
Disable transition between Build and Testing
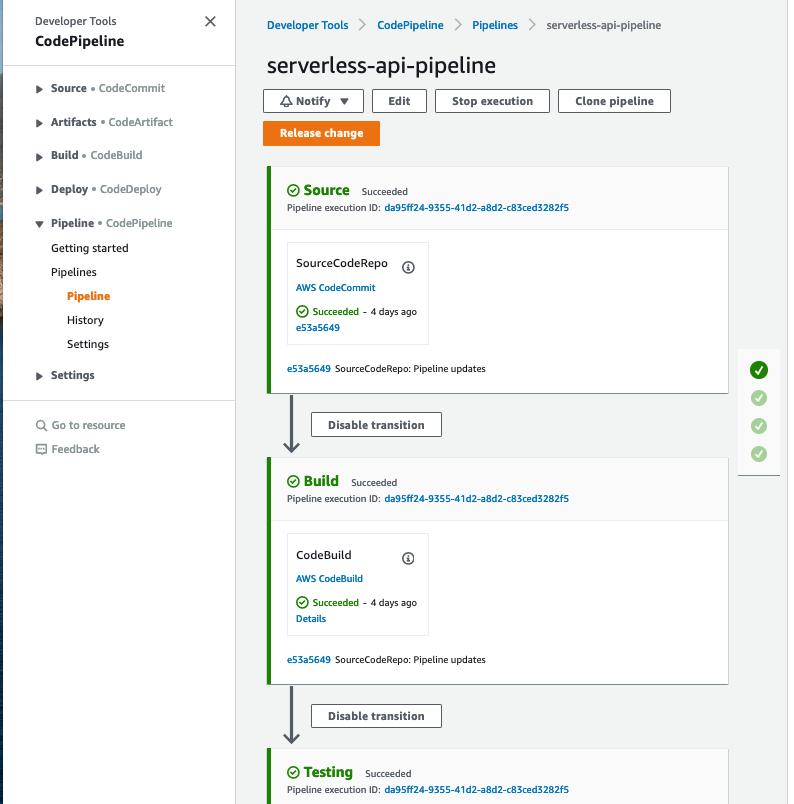376,716
